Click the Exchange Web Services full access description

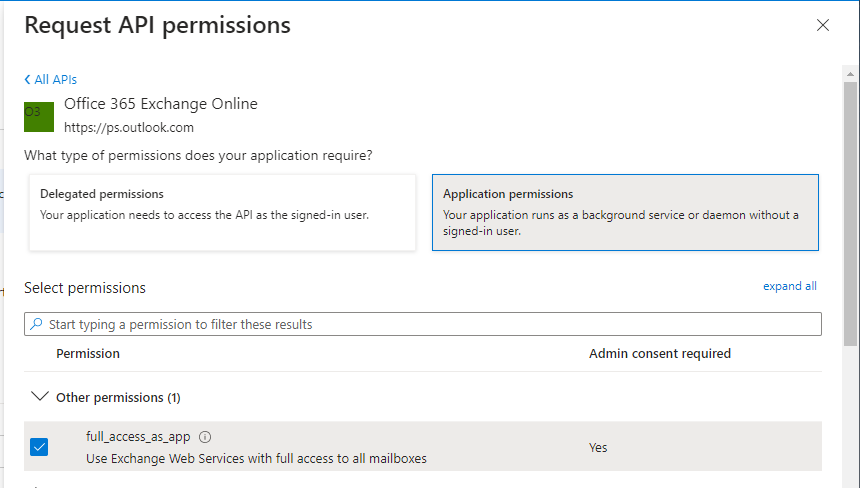click(x=256, y=458)
